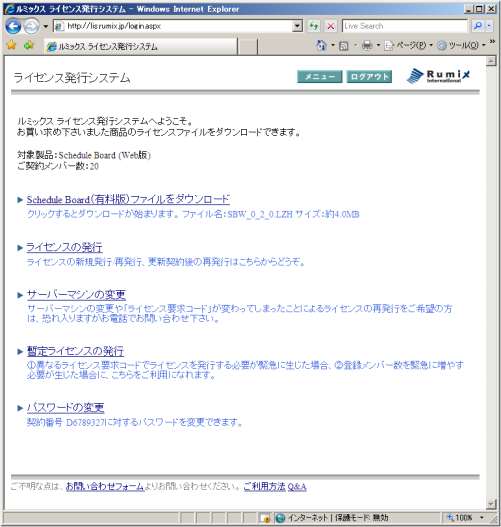The image size is (501, 527).
Task: Open the recent pages dropdown arrow
Action: pos(45,26)
